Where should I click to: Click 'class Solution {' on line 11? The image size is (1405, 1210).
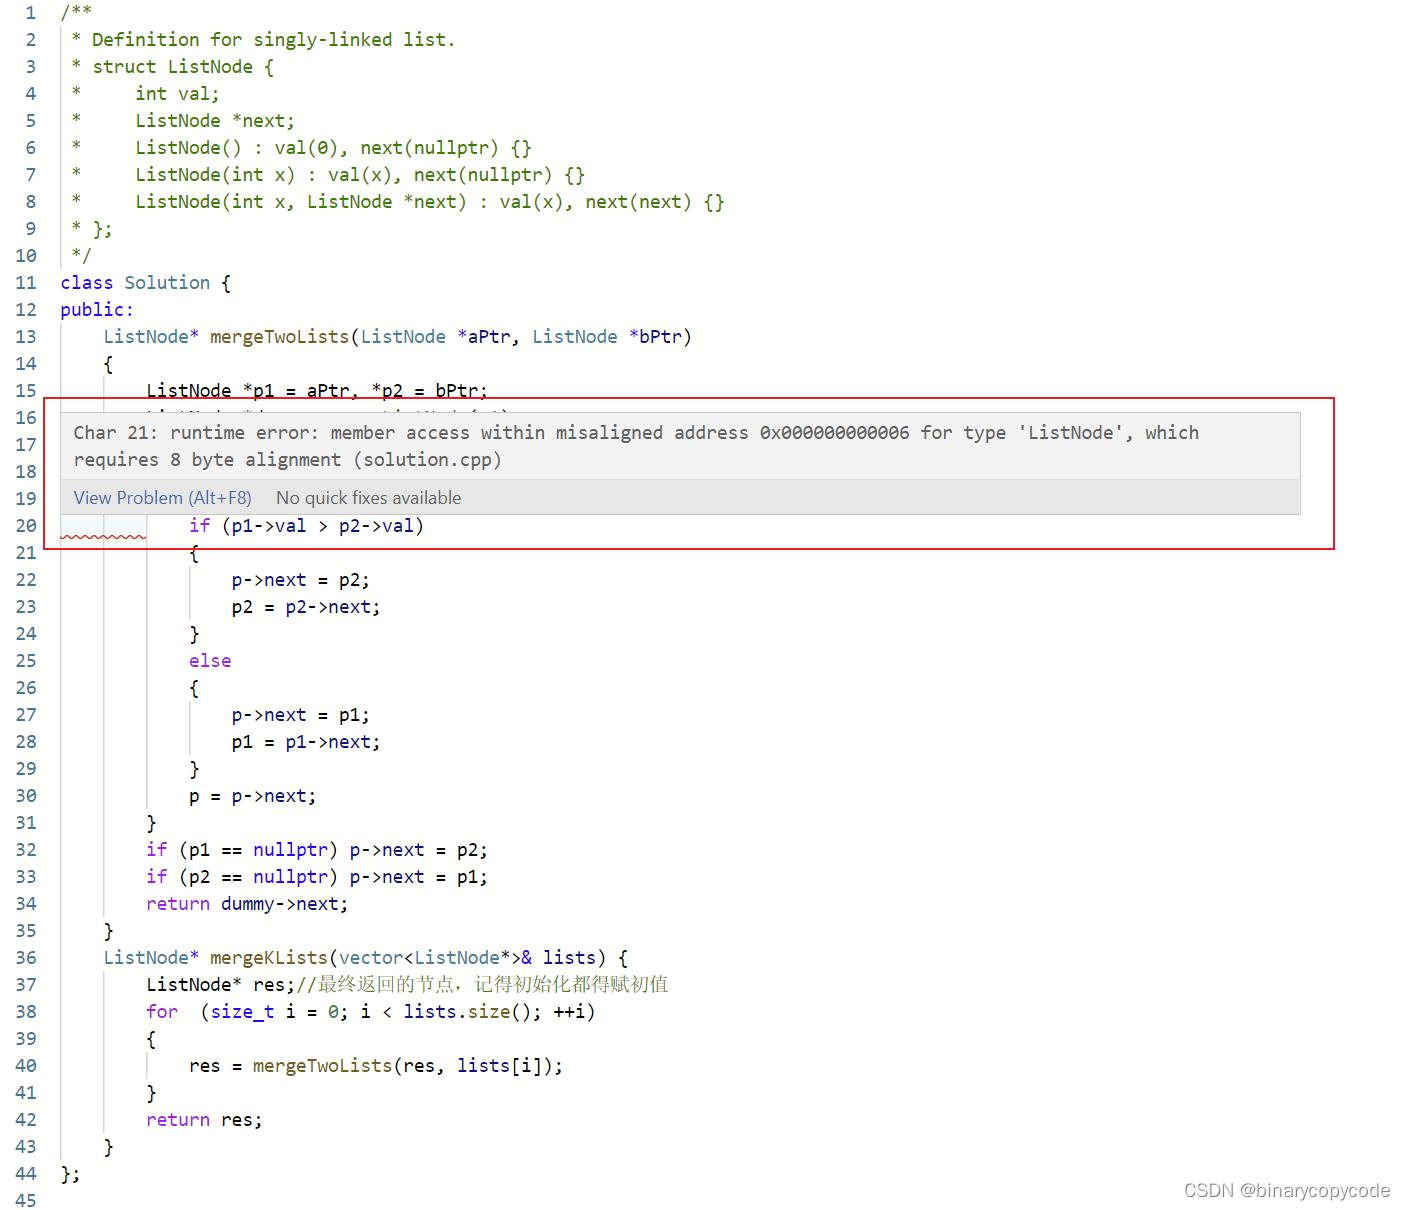point(146,283)
